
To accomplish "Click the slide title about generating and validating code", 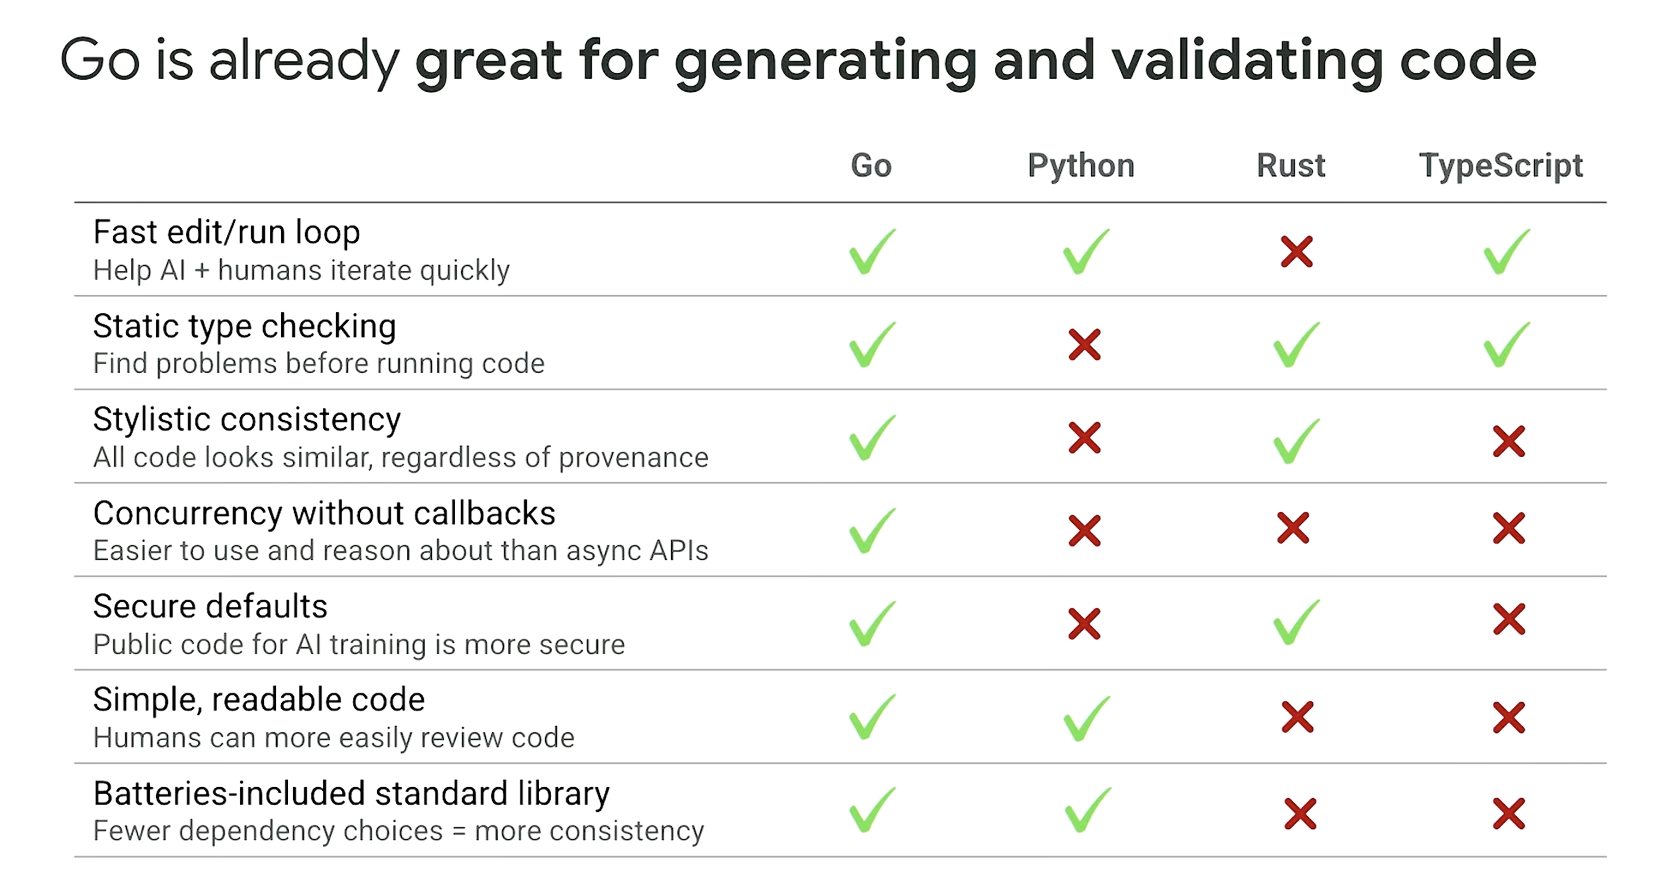I will [x=798, y=60].
